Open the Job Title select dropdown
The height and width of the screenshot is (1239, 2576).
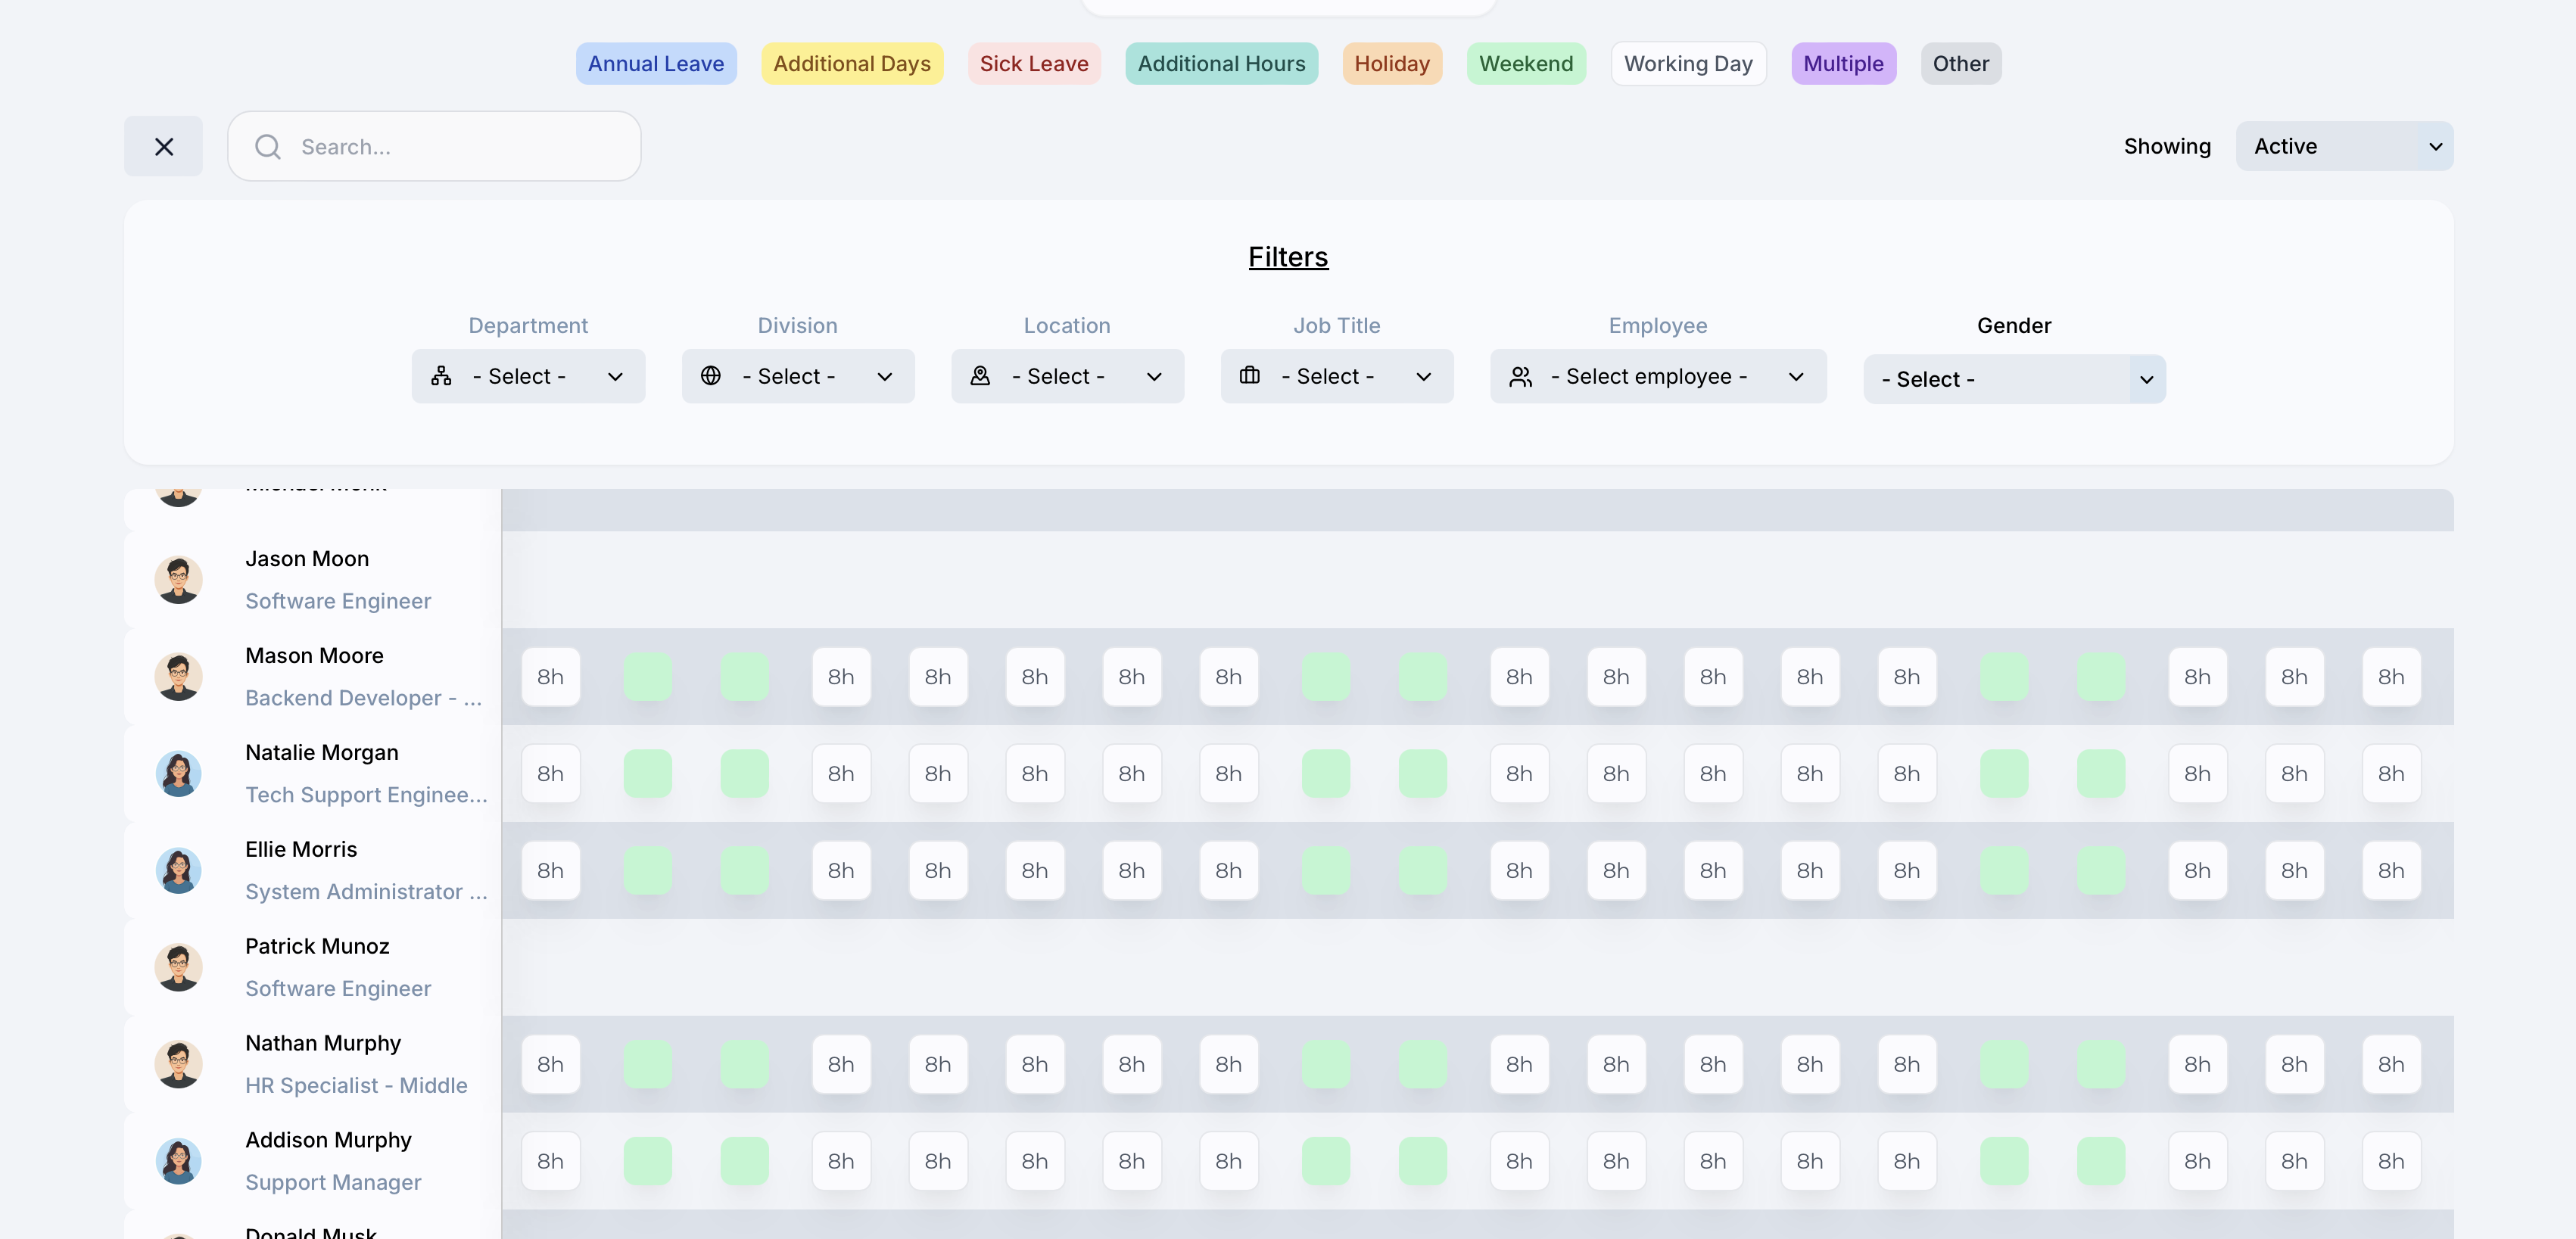coord(1336,376)
